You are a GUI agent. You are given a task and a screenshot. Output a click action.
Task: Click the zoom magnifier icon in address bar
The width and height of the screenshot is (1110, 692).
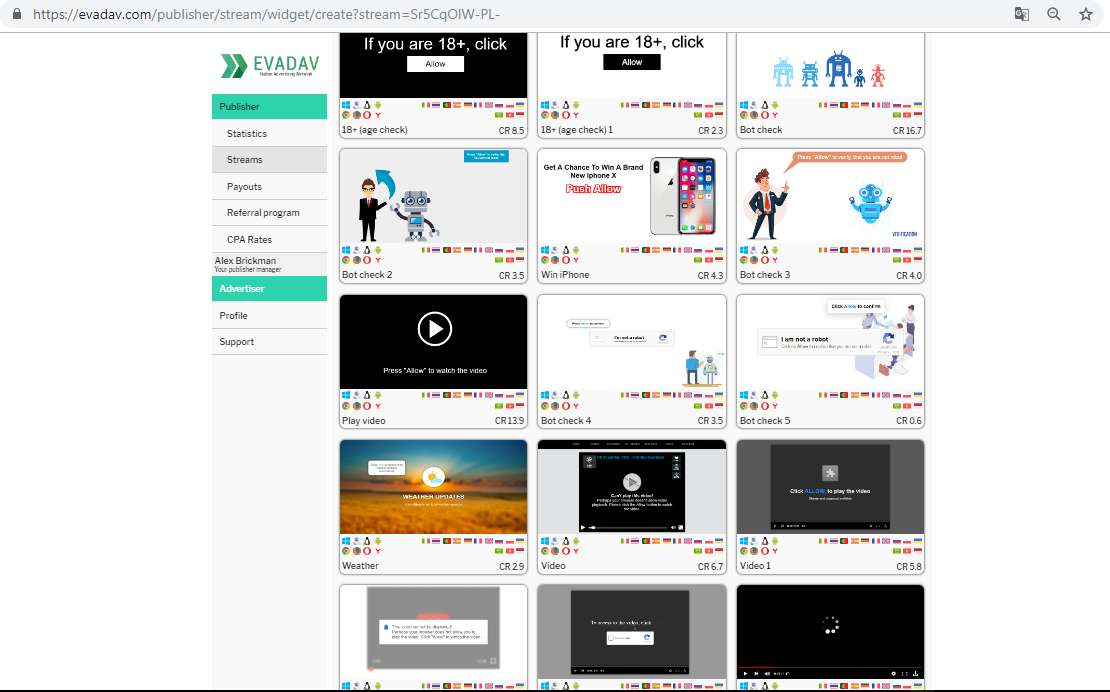pyautogui.click(x=1053, y=13)
